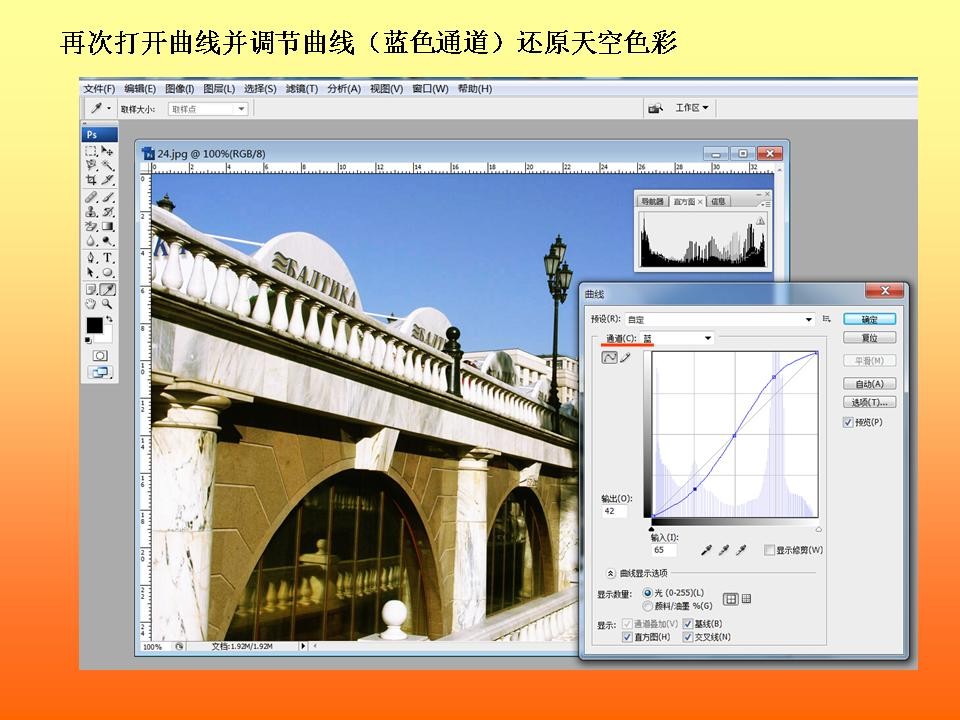Click the histogram cached data warning icon
Viewport: 960px width, 720px height.
[760, 221]
